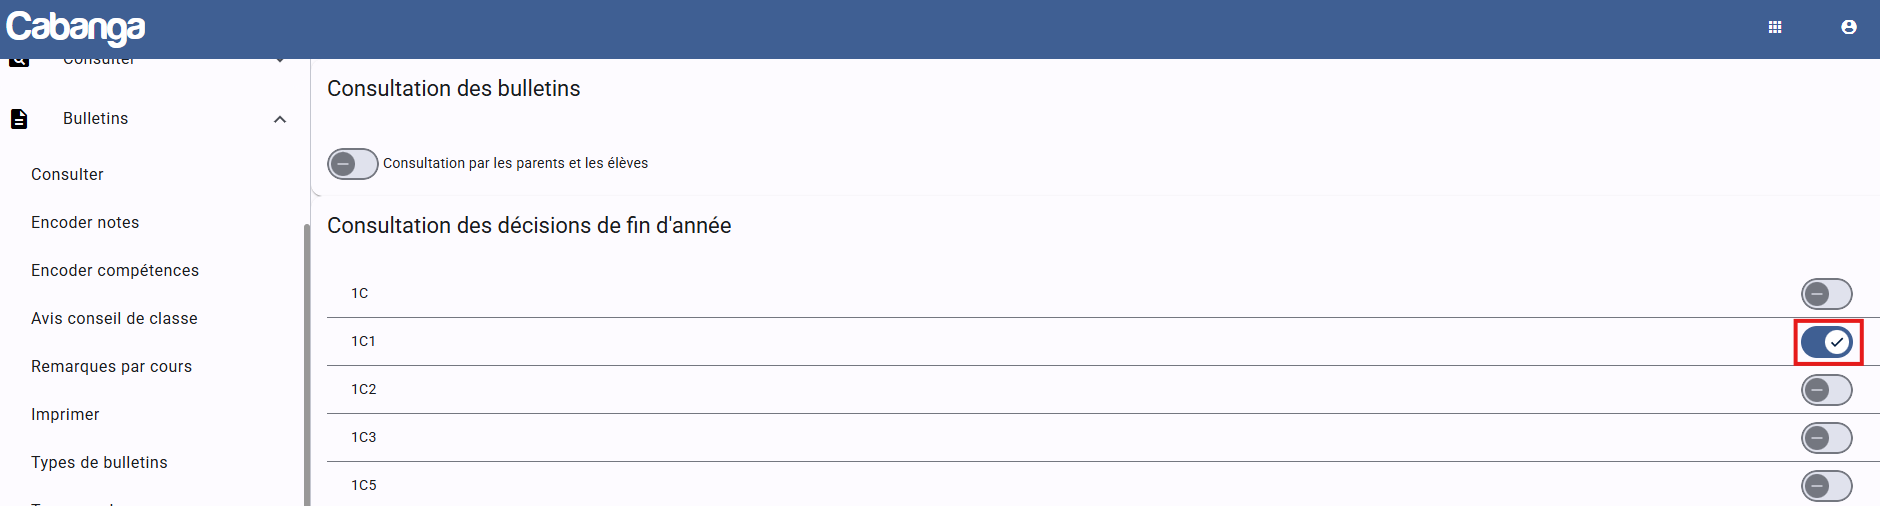Open Remarques par cours
The height and width of the screenshot is (506, 1880).
[x=111, y=366]
